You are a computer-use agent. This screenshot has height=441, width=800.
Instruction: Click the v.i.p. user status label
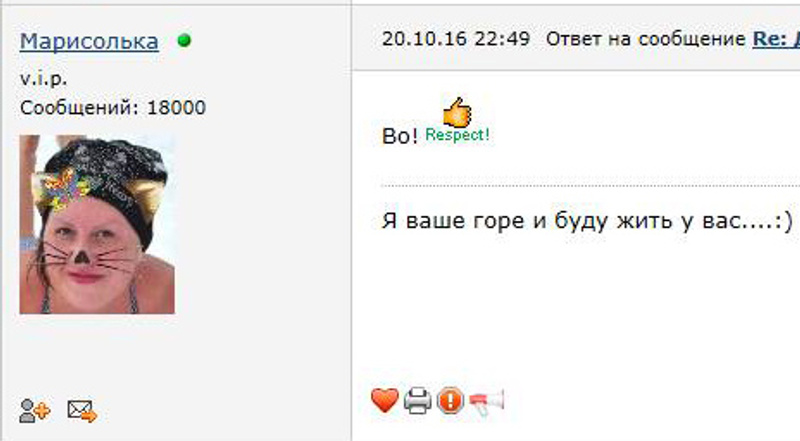[43, 79]
